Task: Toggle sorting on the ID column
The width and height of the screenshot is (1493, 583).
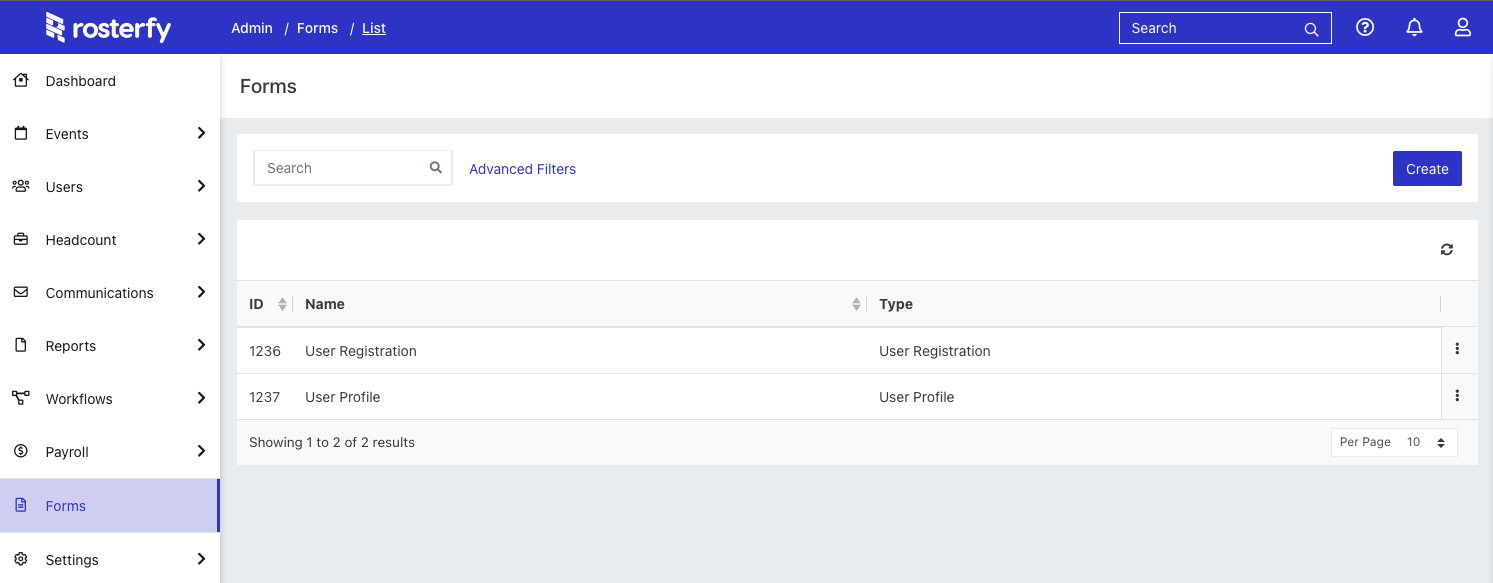Action: tap(280, 303)
